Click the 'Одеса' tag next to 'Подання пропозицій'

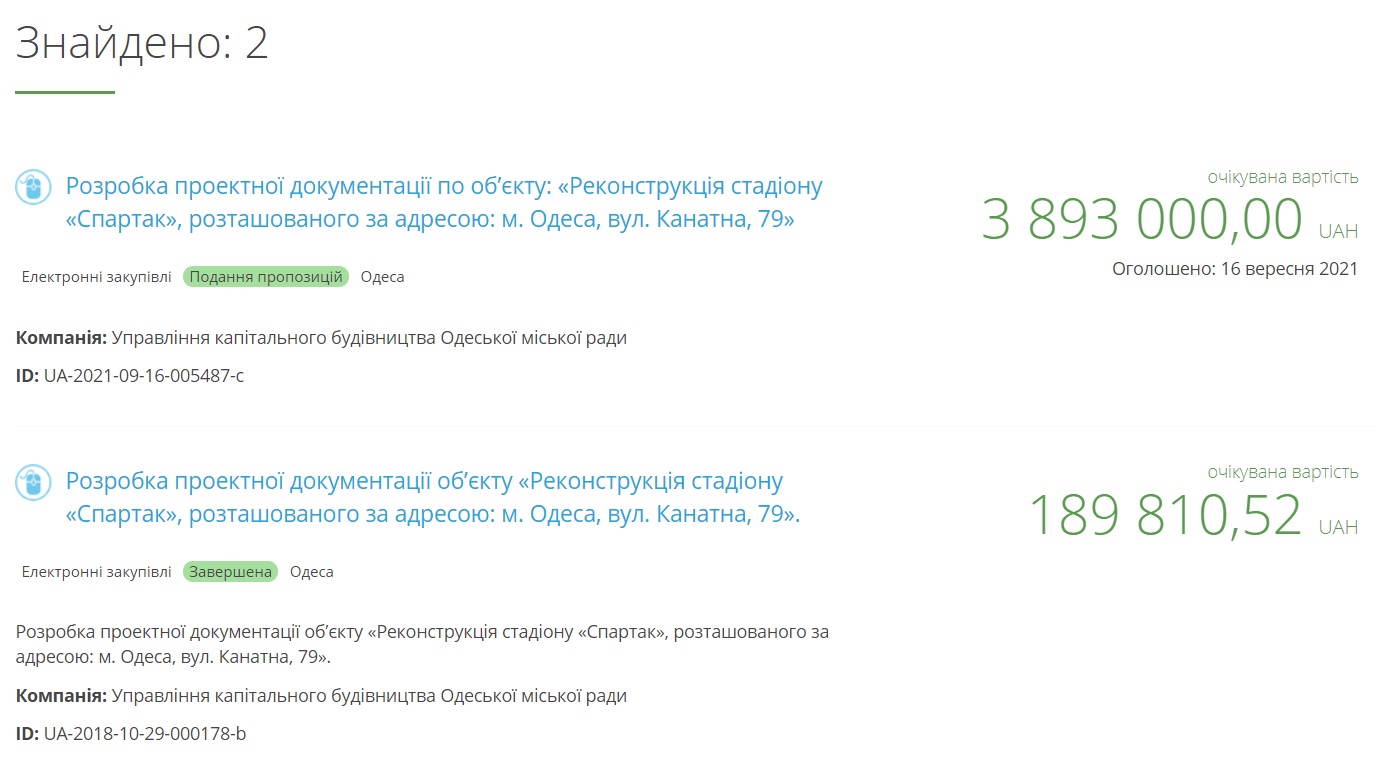382,277
